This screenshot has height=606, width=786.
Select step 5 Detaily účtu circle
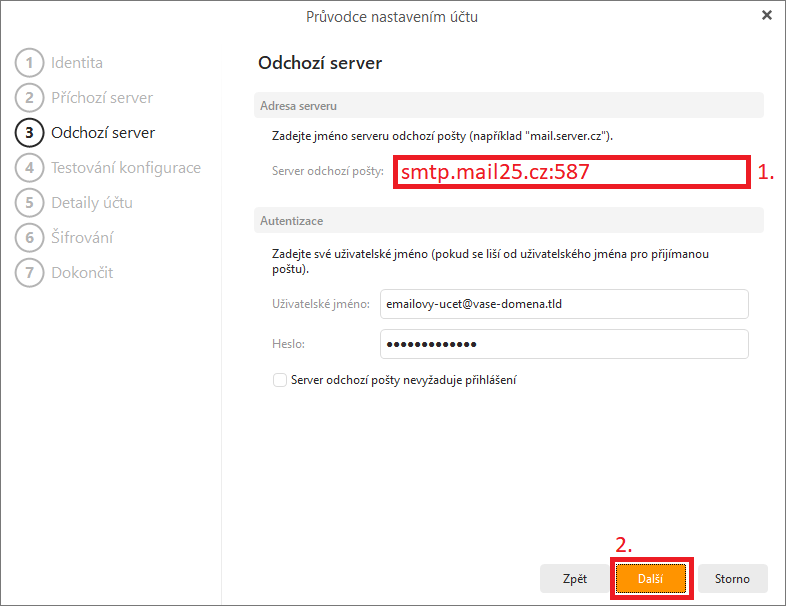(x=30, y=203)
